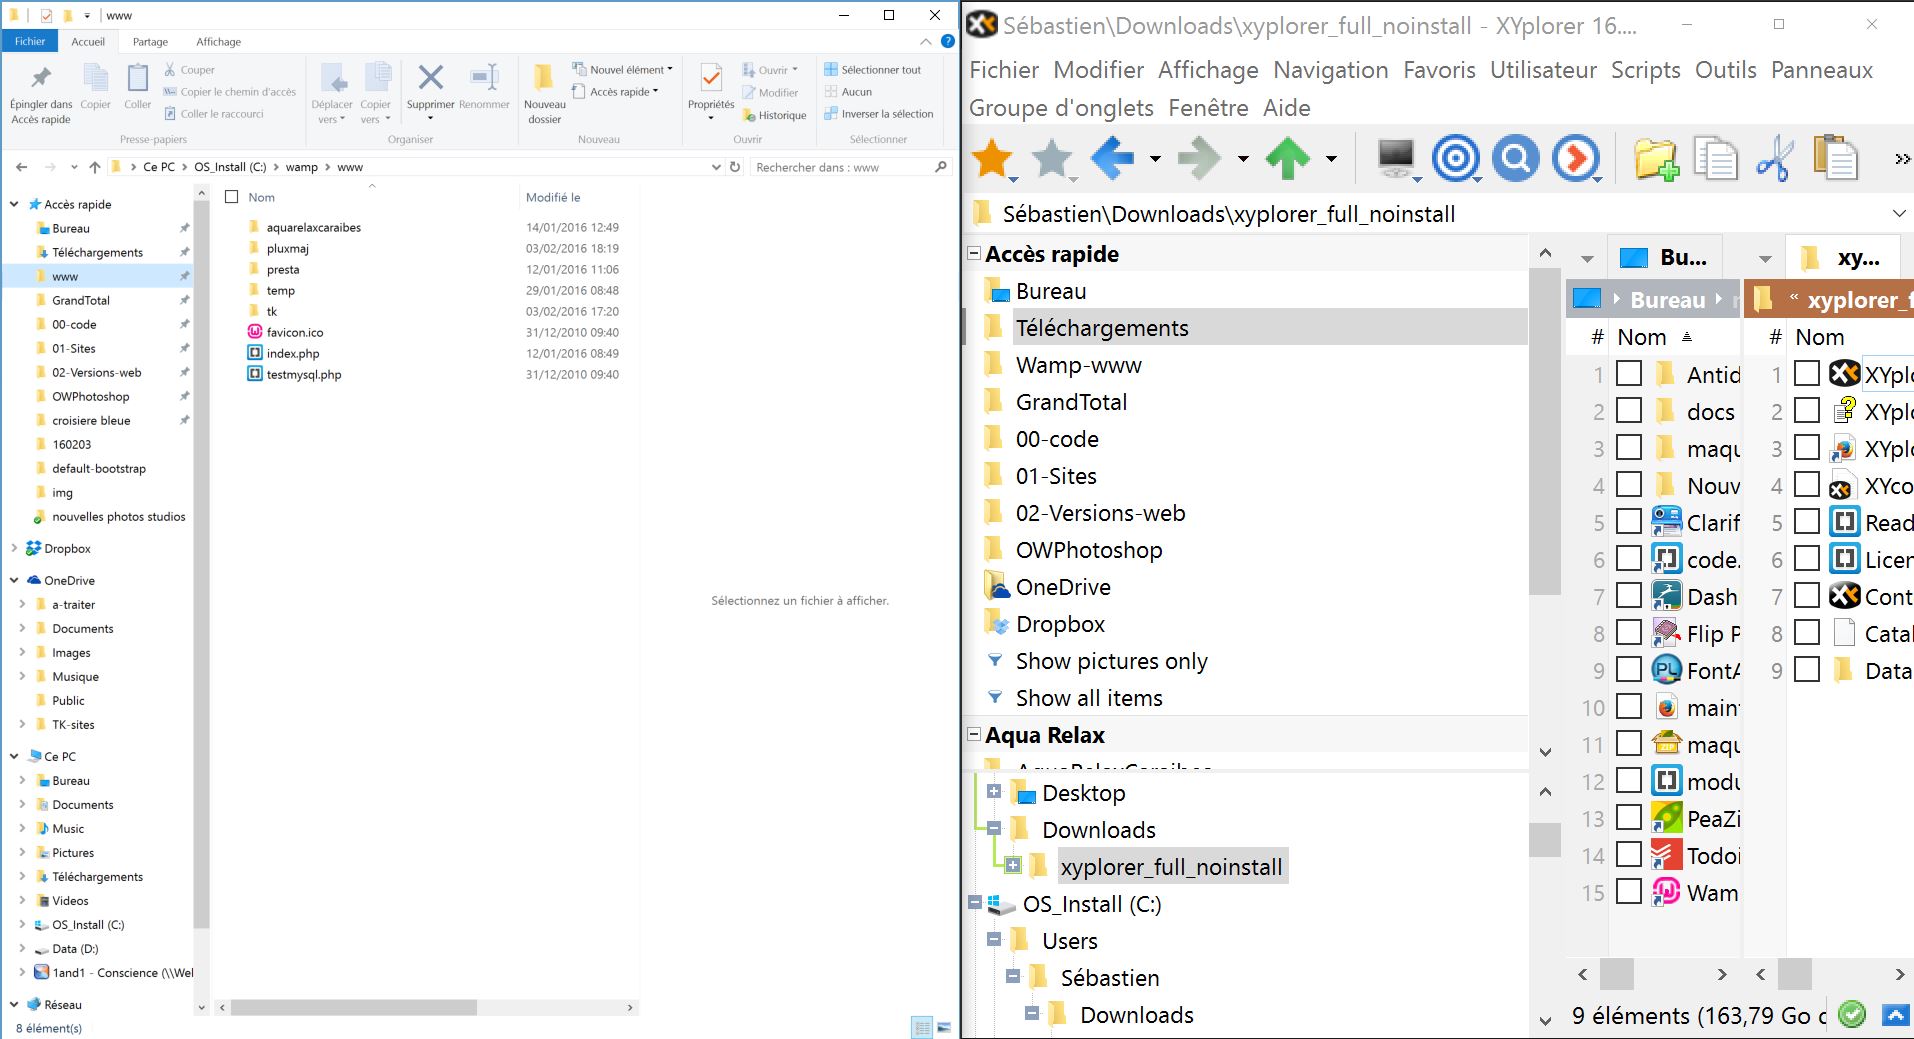
Task: Click the Propriétés checkmark icon
Action: coord(711,78)
